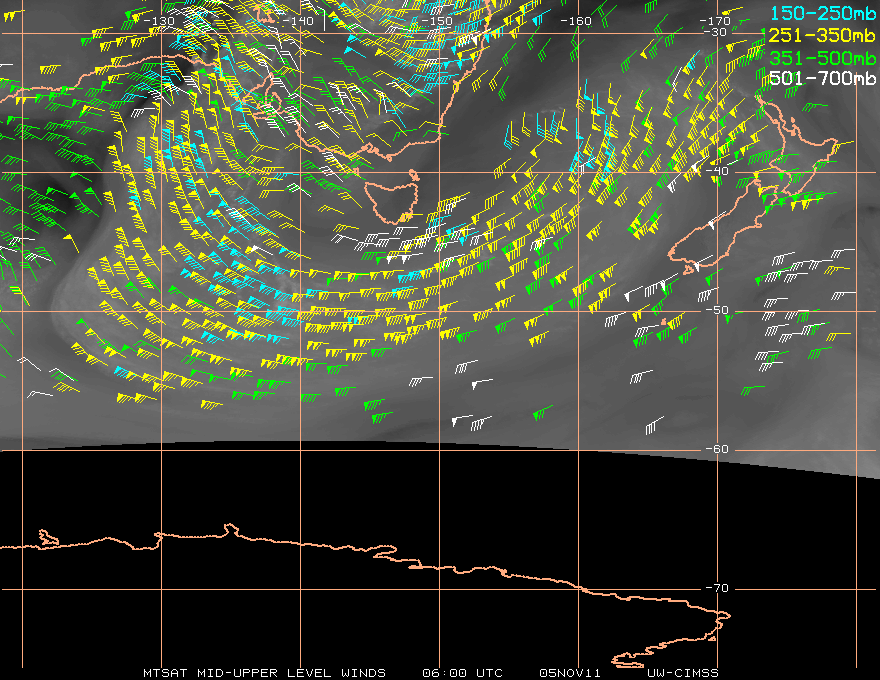This screenshot has width=880, height=680.
Task: Click the -150 longitude label
Action: [x=437, y=21]
